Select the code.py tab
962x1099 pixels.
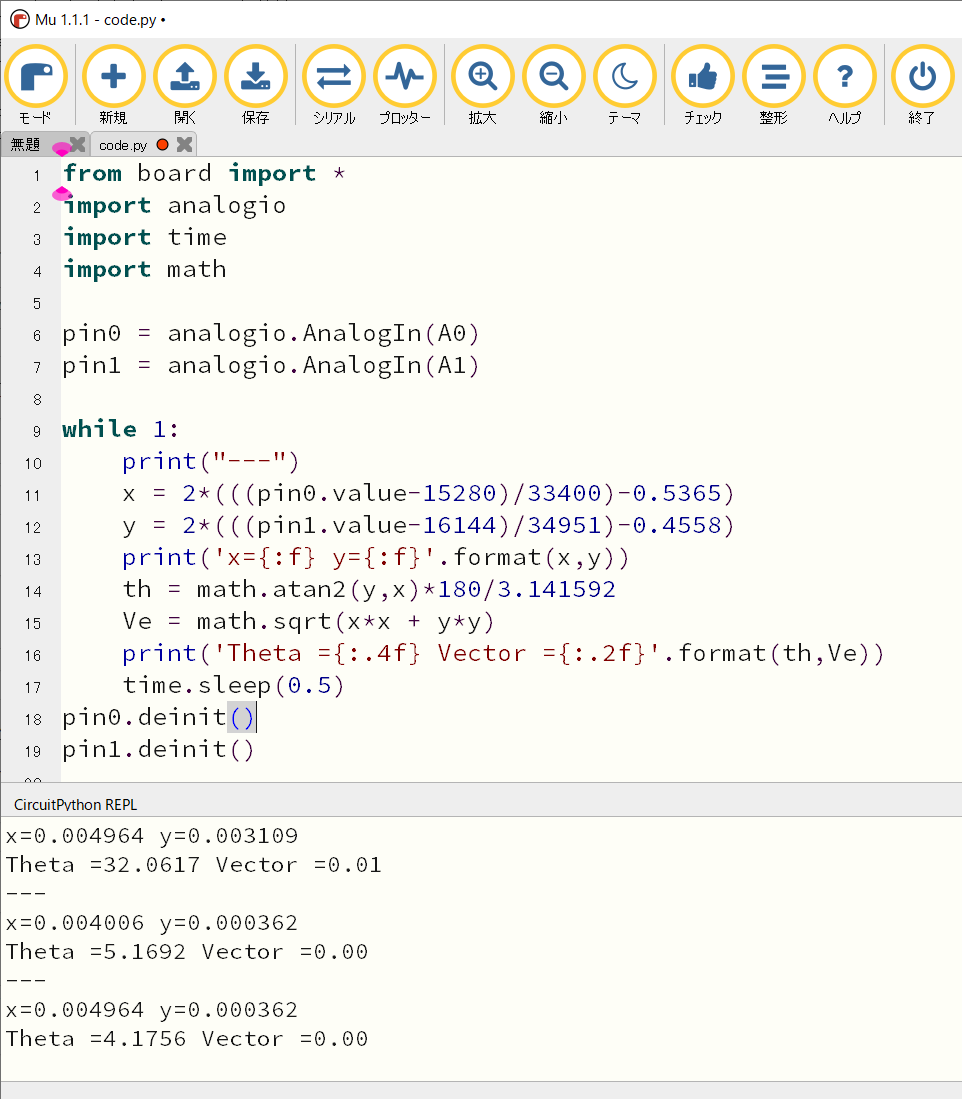coord(123,145)
